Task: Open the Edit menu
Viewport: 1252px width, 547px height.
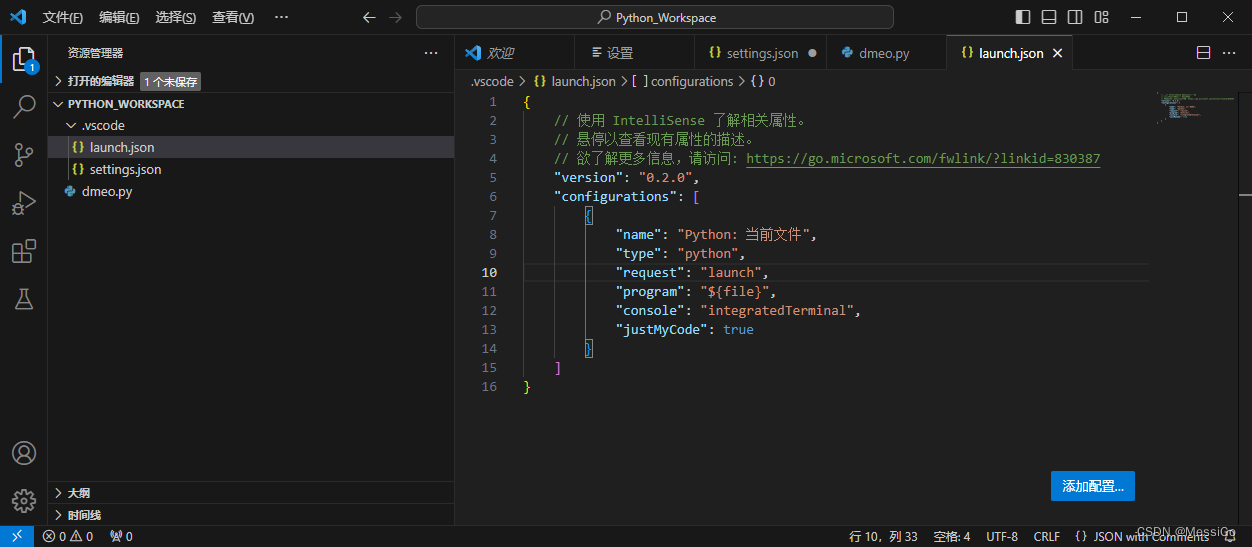Action: (x=120, y=17)
